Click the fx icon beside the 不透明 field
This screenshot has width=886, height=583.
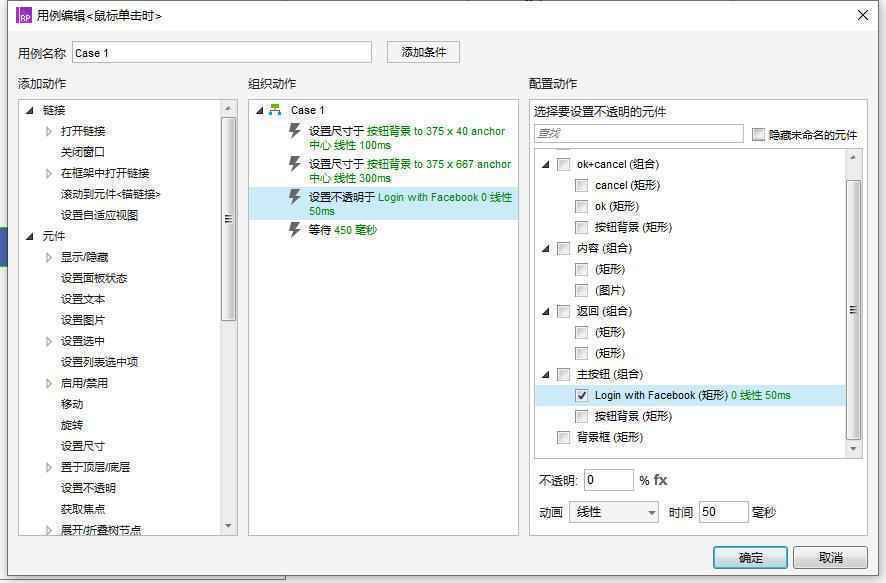[x=660, y=480]
